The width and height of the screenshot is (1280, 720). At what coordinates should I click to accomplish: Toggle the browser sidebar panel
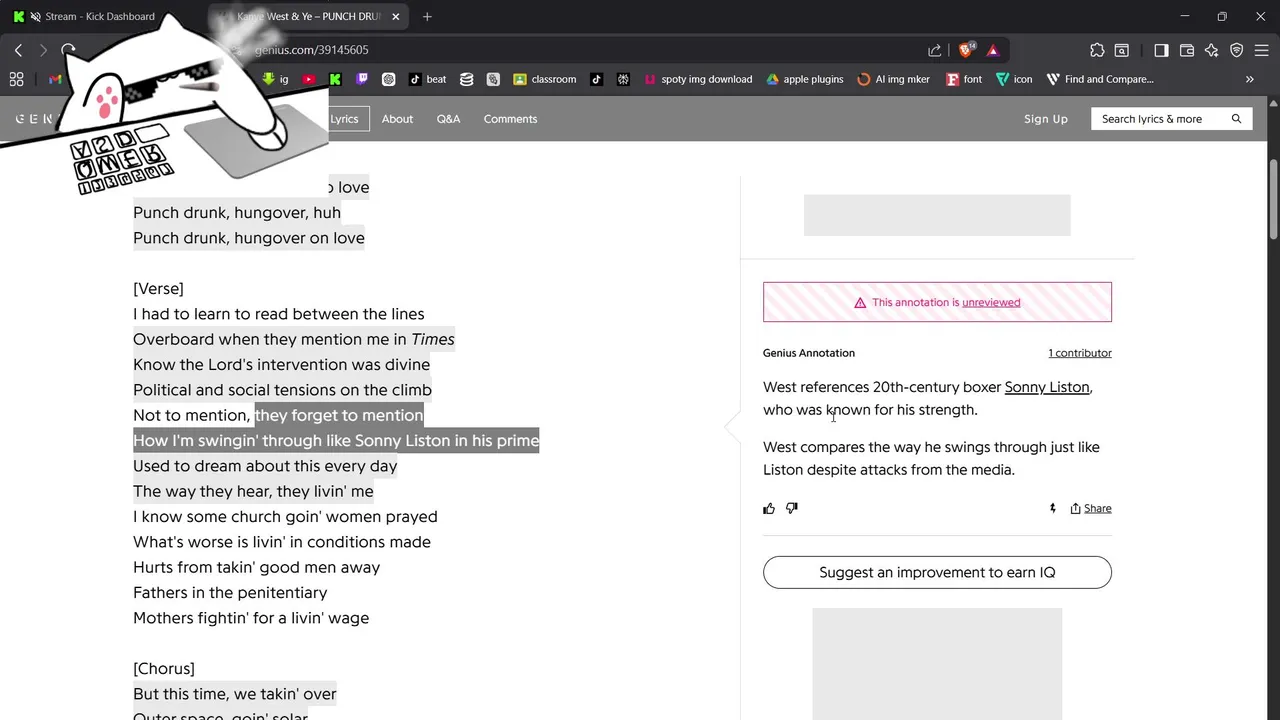1161,50
